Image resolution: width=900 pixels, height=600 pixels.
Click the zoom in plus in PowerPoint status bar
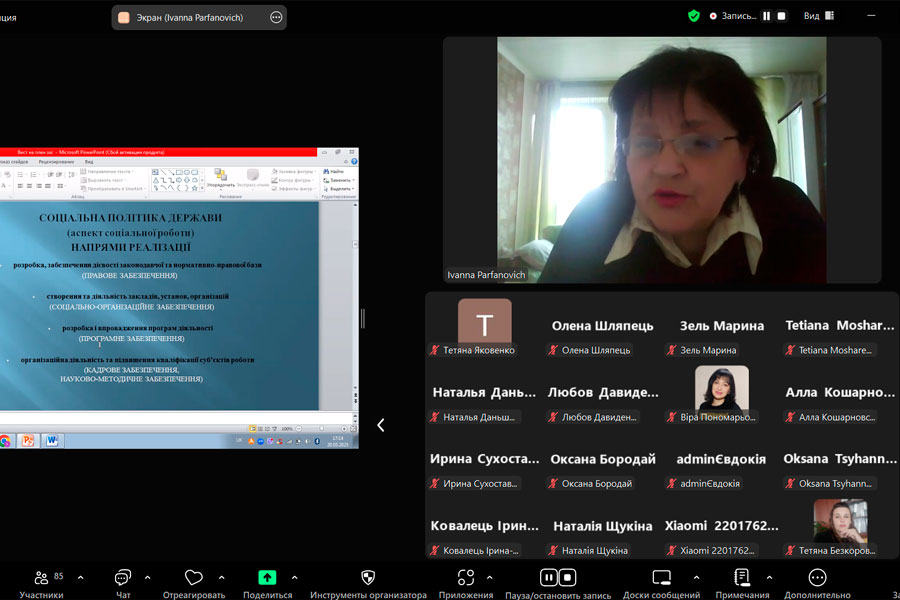(344, 429)
